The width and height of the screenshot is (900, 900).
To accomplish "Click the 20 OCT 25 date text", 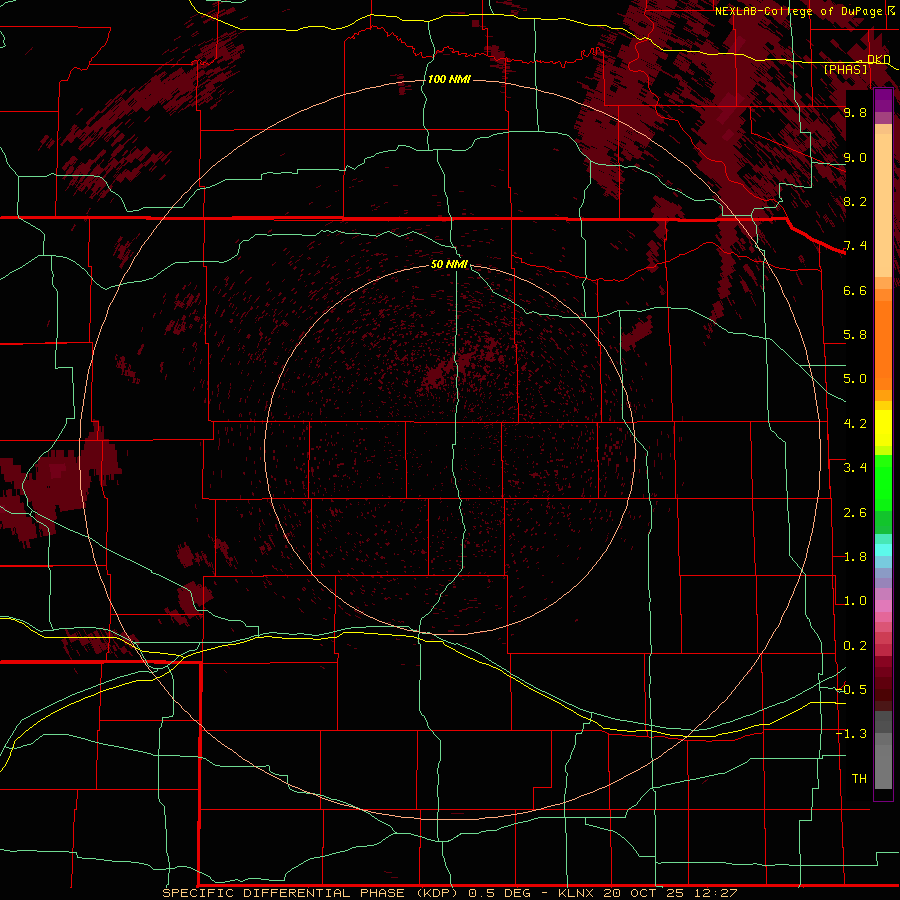I will pyautogui.click(x=645, y=893).
